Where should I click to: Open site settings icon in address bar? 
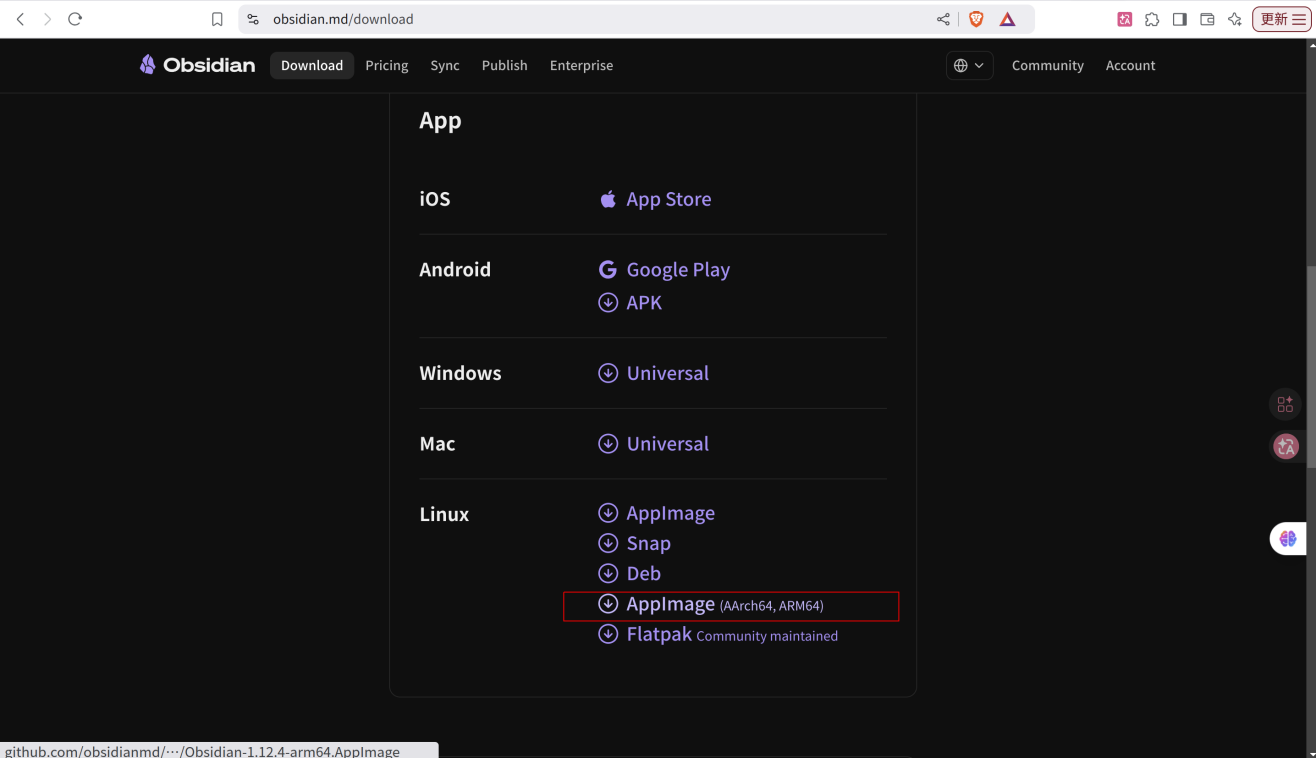253,19
